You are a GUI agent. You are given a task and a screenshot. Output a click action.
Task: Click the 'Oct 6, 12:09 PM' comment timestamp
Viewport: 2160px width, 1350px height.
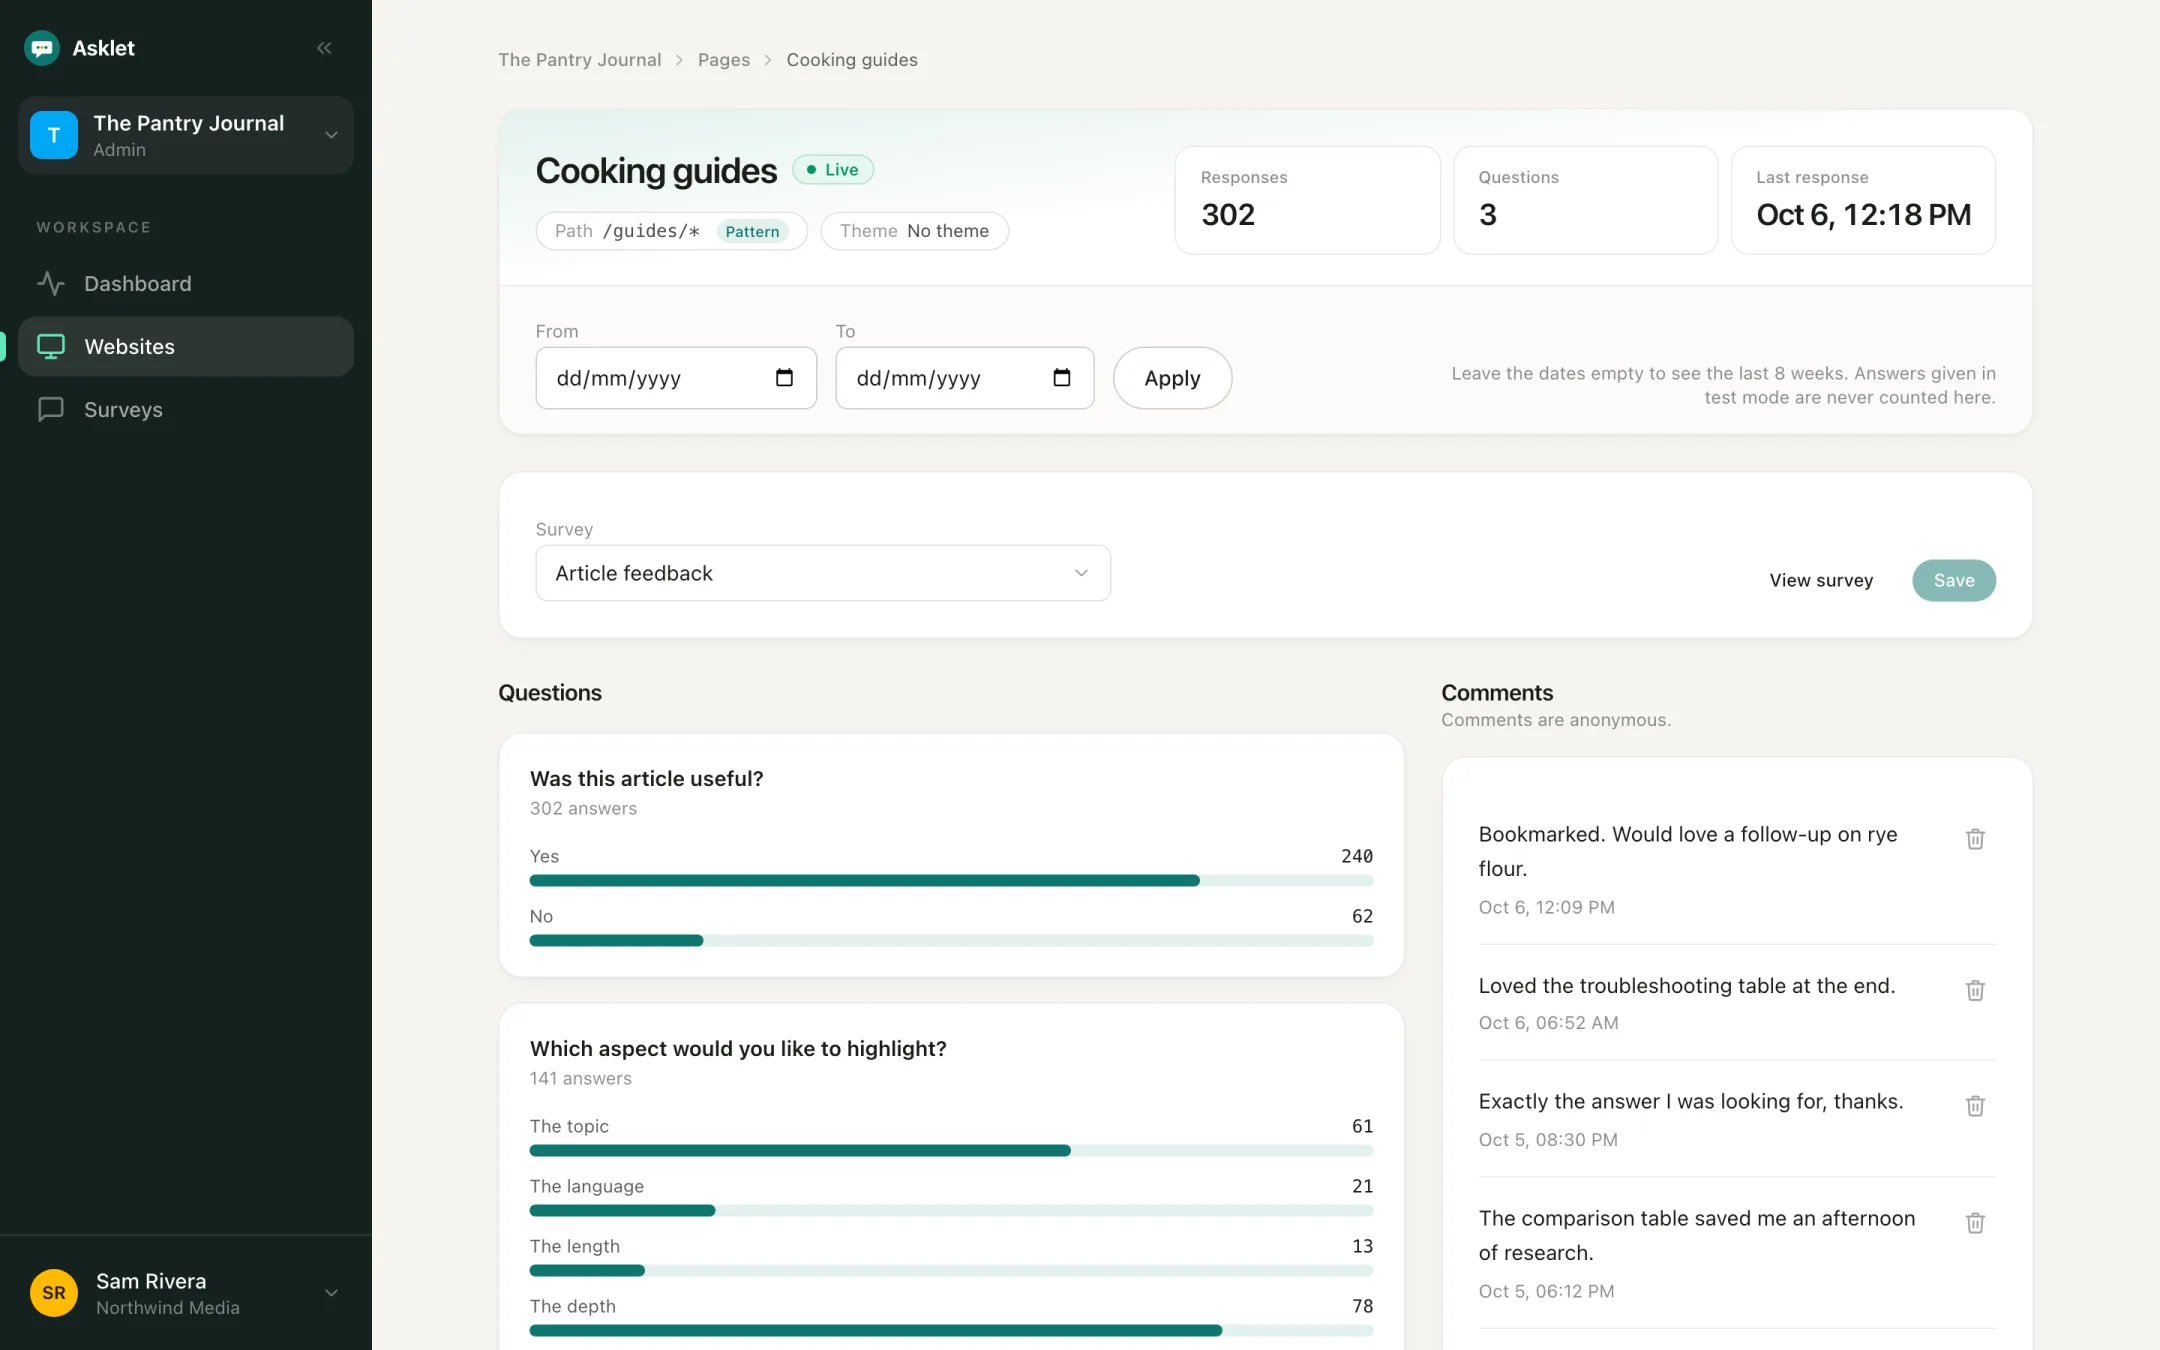pyautogui.click(x=1546, y=907)
